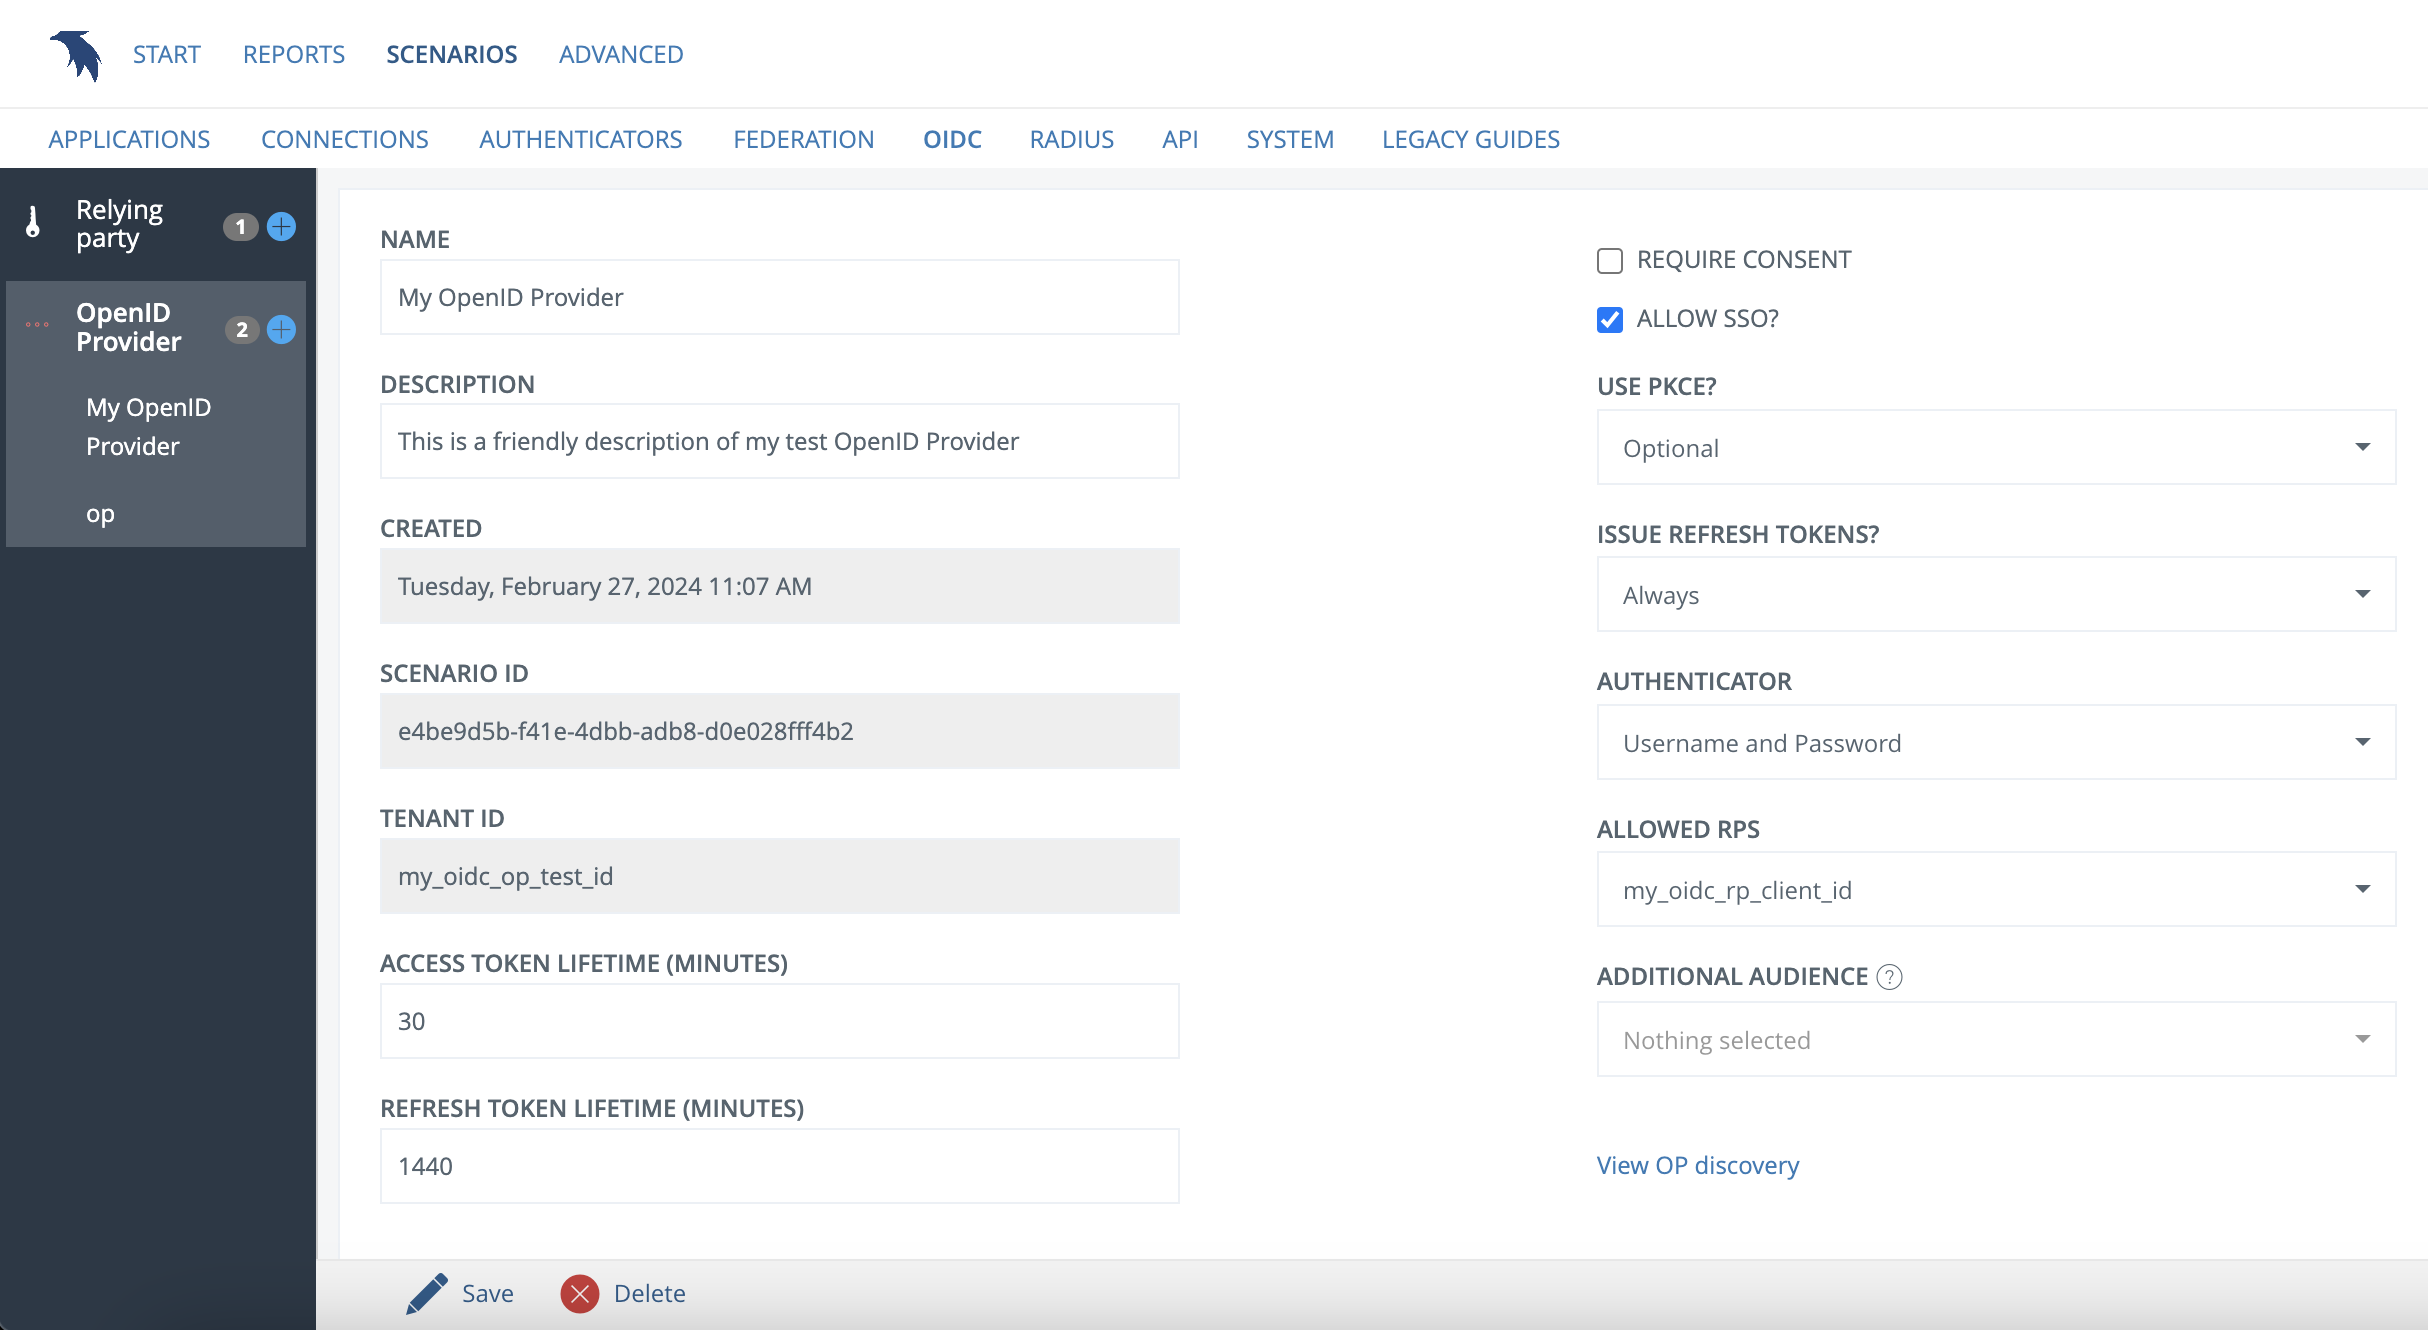This screenshot has height=1330, width=2428.
Task: Open the Use PKCE dropdown
Action: pyautogui.click(x=1996, y=447)
